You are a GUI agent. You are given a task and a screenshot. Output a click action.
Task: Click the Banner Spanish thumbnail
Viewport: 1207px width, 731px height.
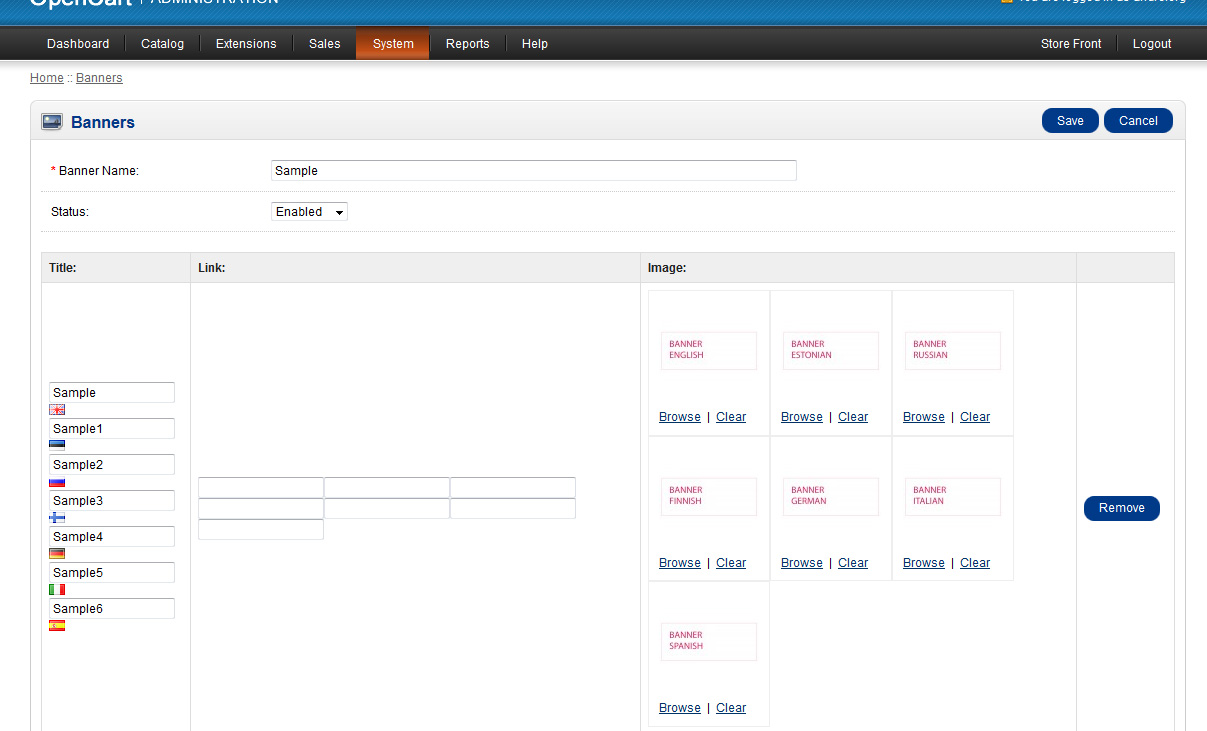tap(709, 641)
